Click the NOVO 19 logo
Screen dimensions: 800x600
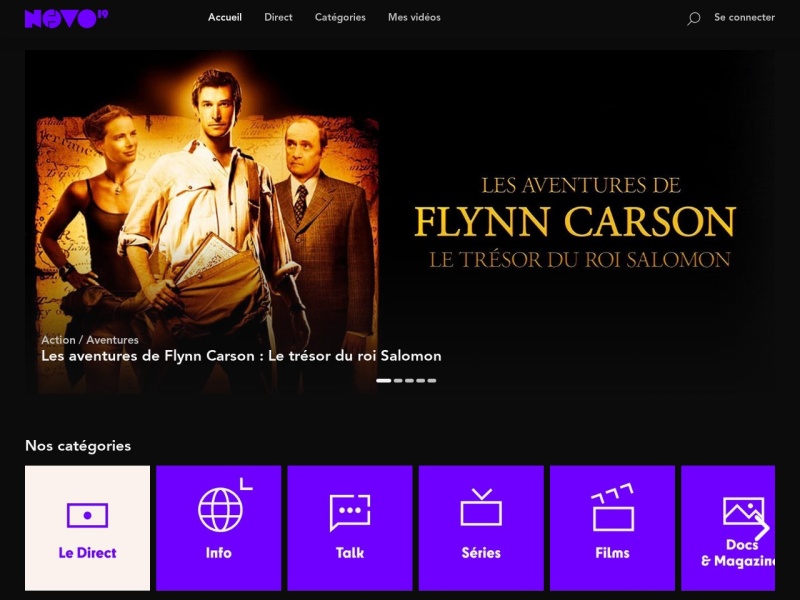(x=66, y=18)
